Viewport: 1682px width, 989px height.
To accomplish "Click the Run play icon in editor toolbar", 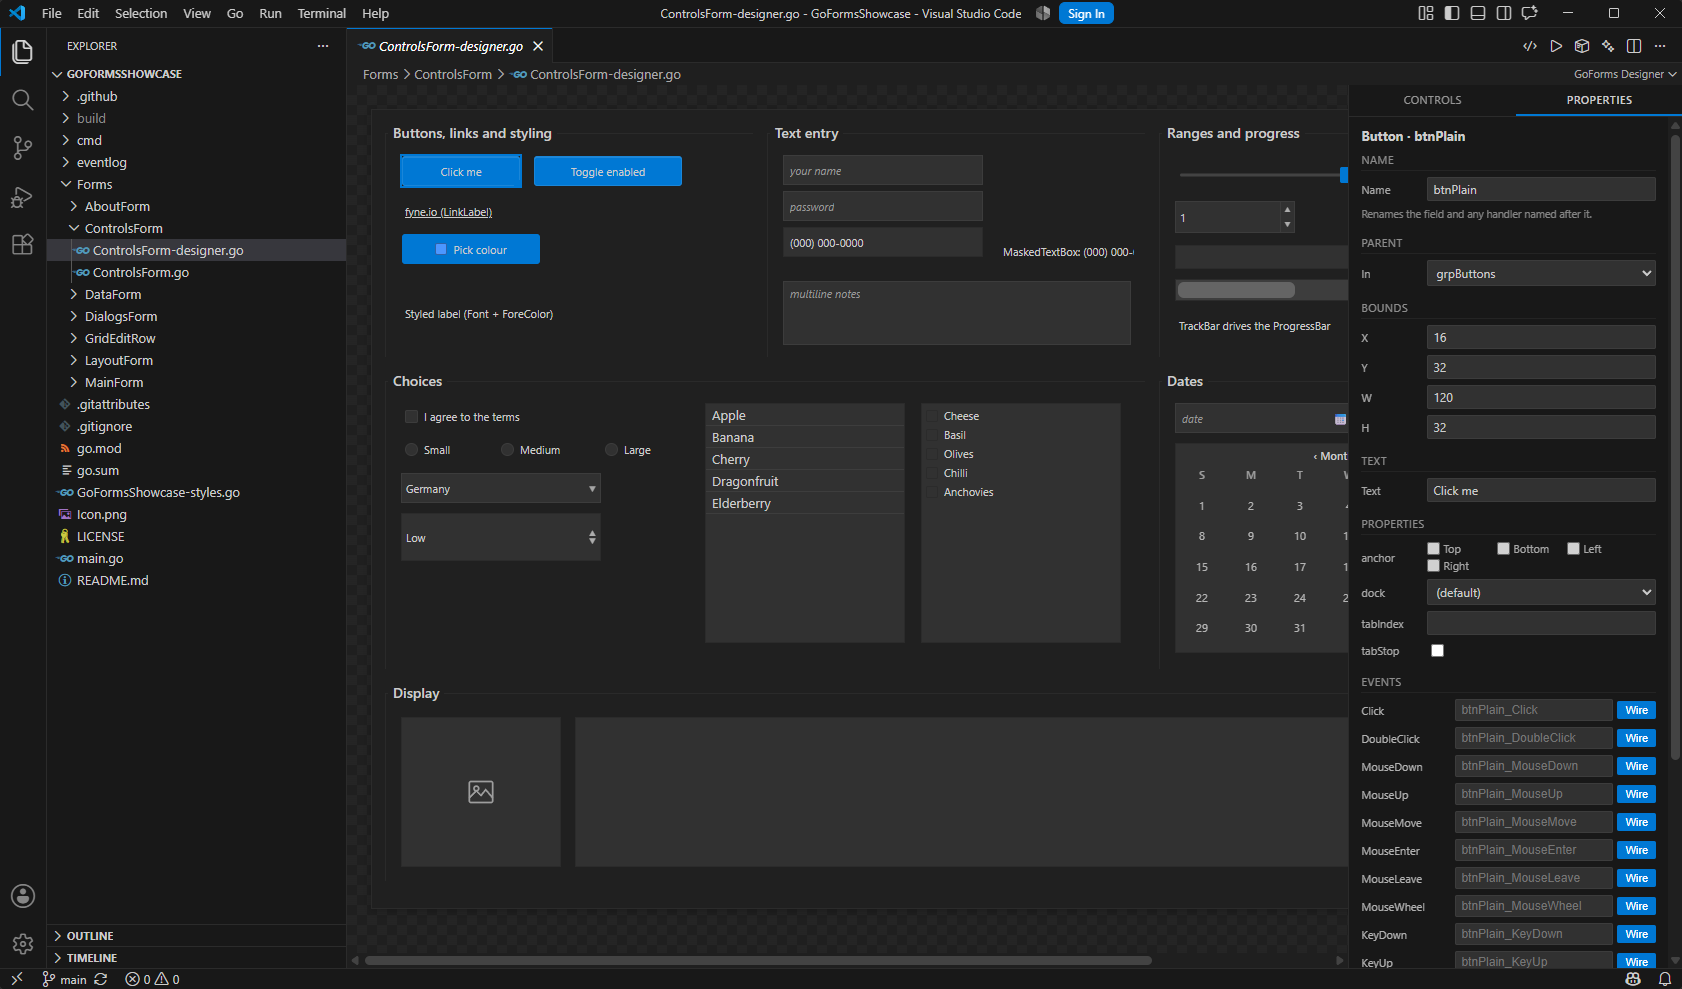I will 1556,46.
